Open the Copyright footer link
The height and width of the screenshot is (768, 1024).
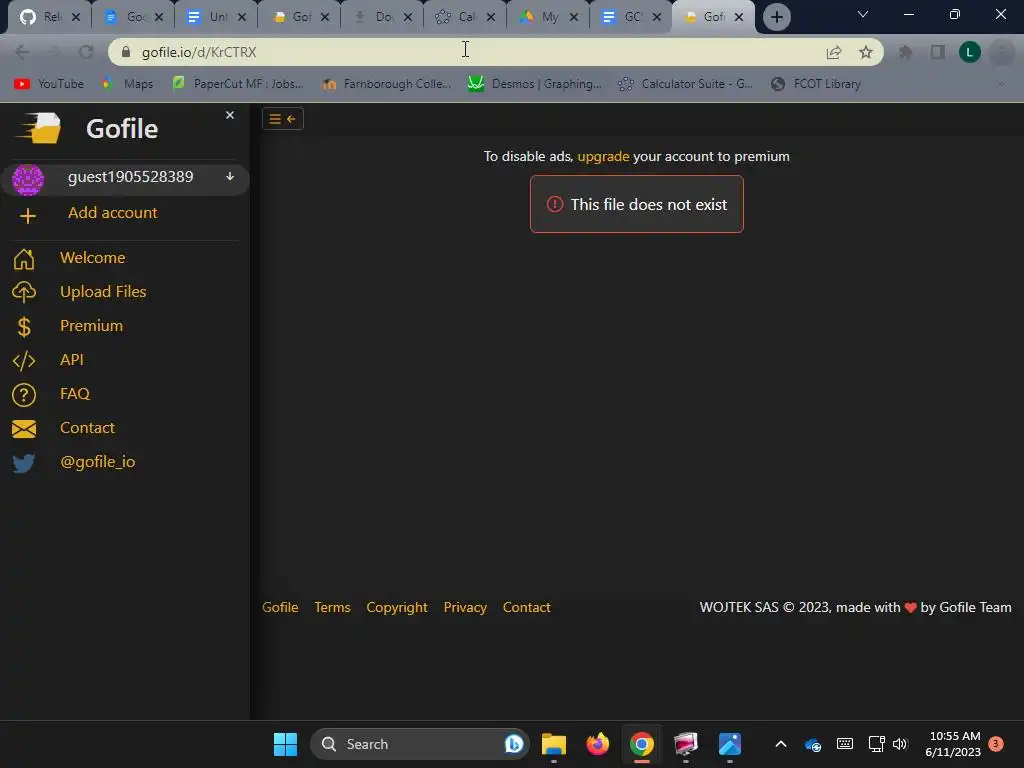click(x=397, y=607)
